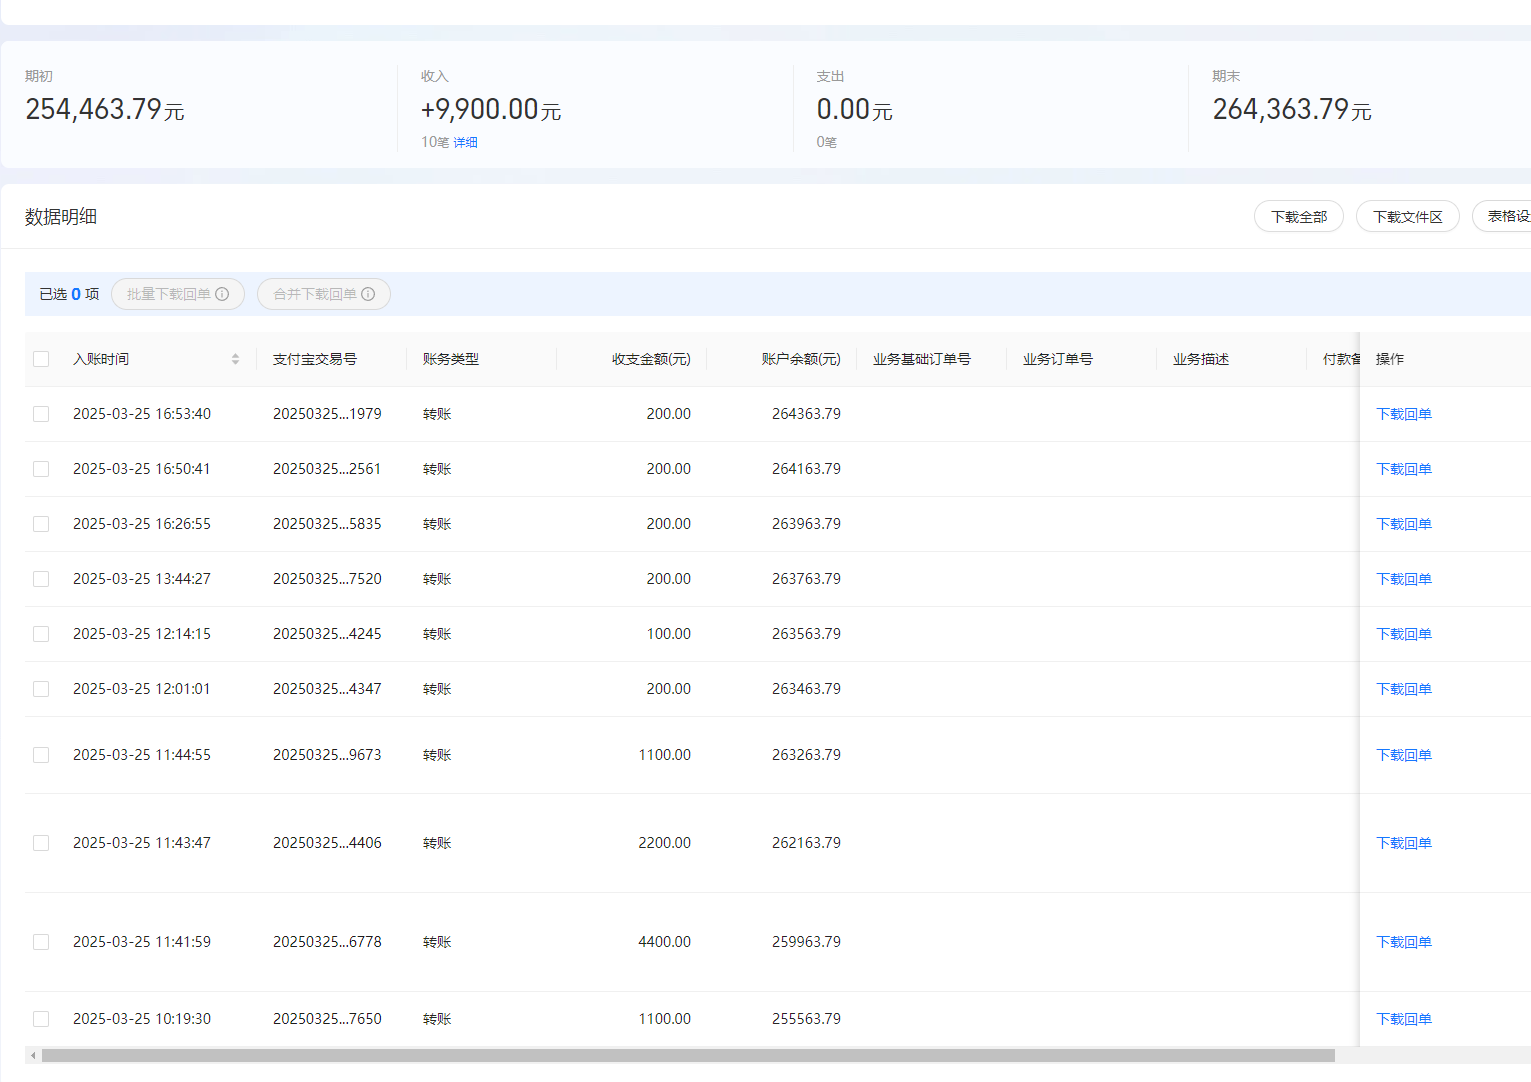
Task: Click info icon on 合并下载回单 button
Action: pyautogui.click(x=368, y=294)
